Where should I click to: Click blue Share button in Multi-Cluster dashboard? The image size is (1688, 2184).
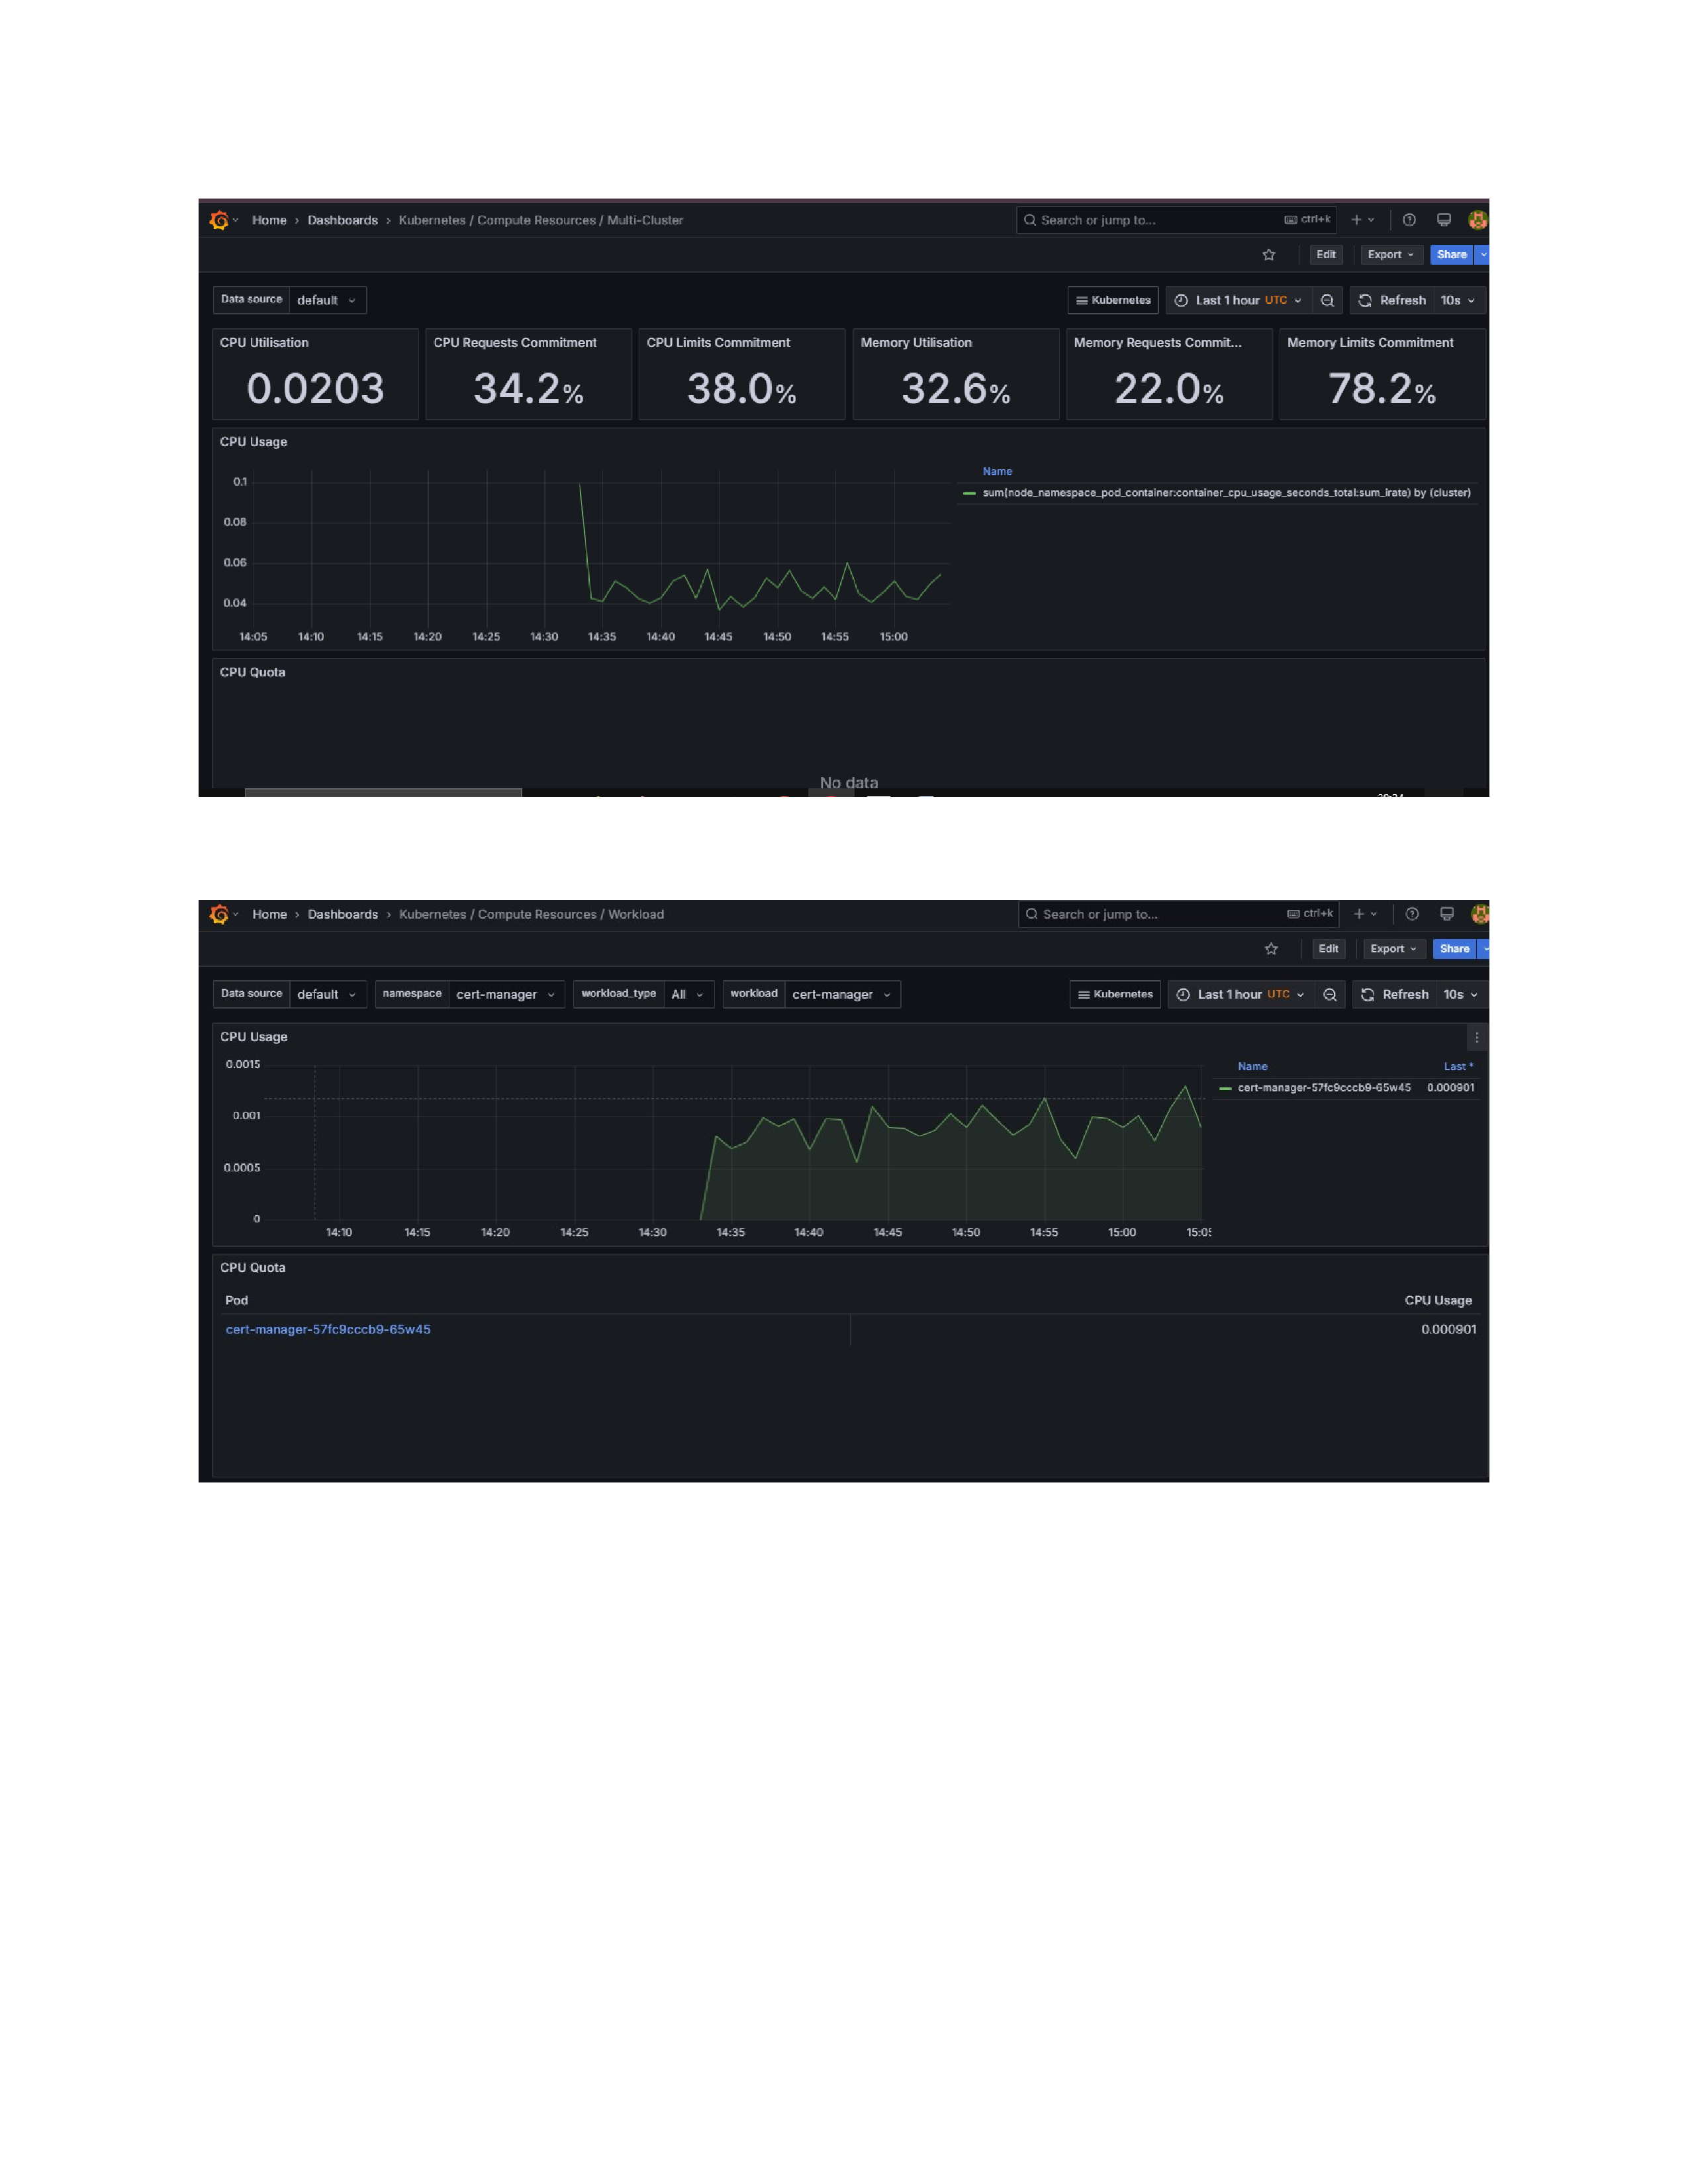[x=1452, y=255]
